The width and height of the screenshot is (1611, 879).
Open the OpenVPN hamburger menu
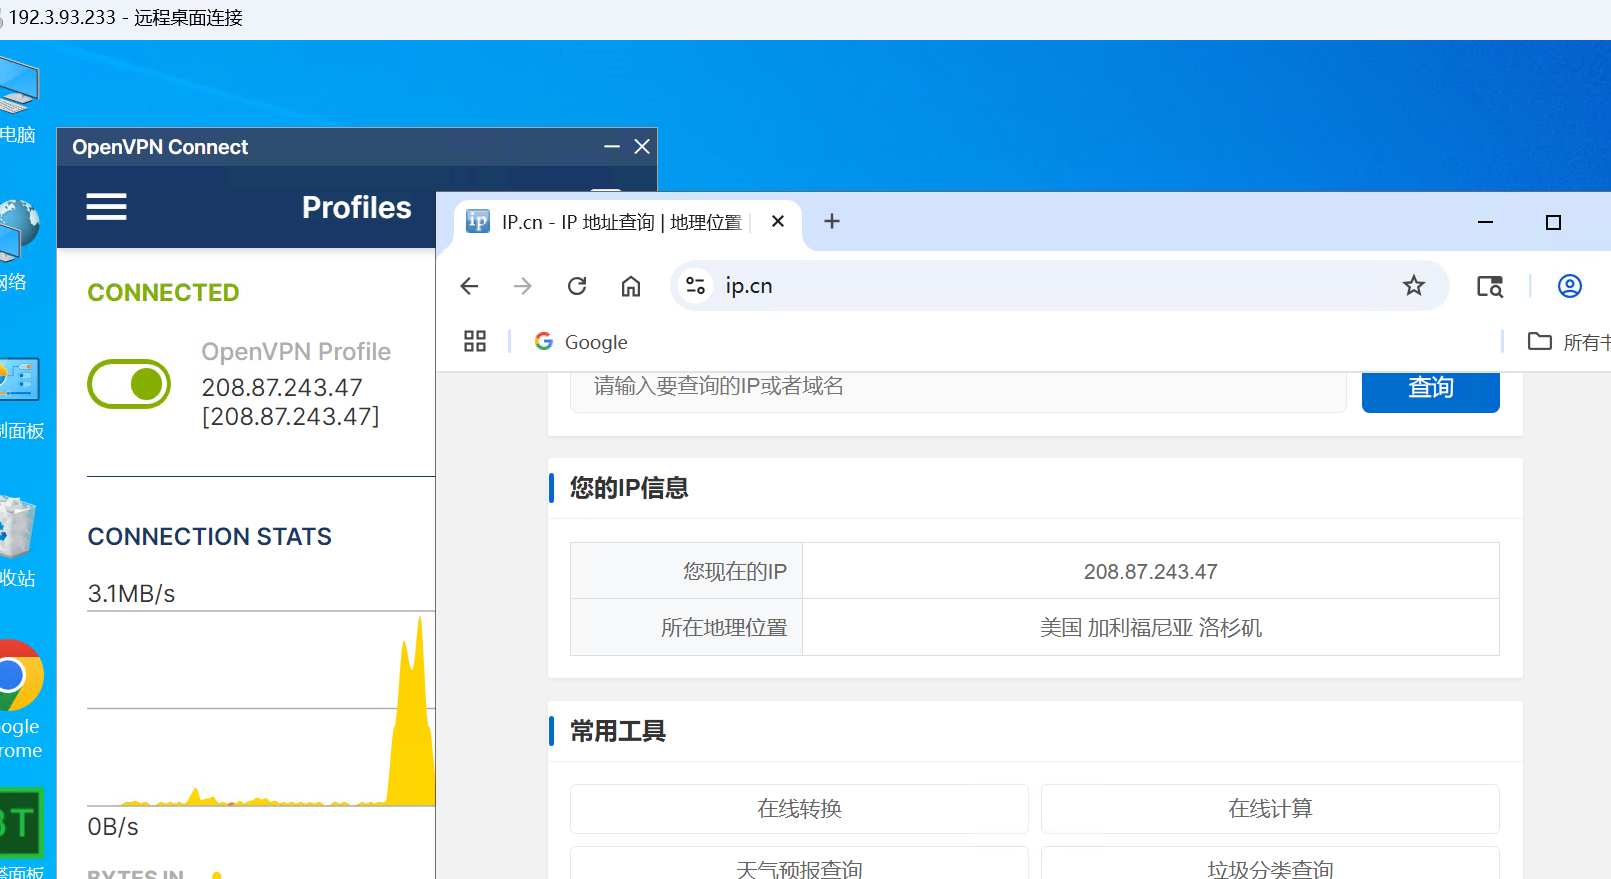point(106,207)
